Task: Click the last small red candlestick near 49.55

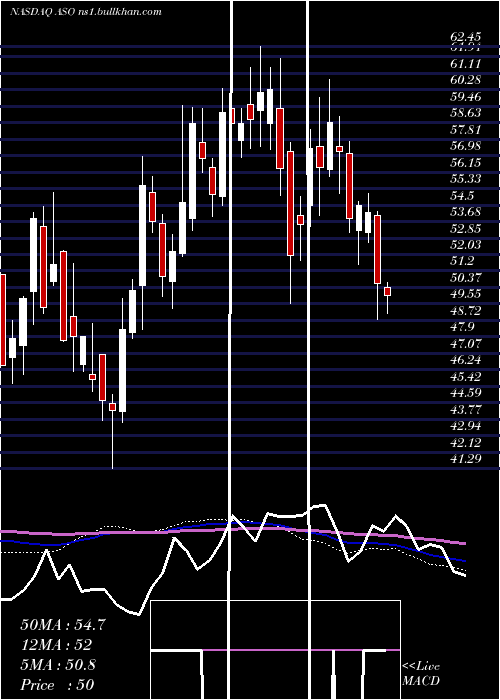Action: (x=387, y=292)
